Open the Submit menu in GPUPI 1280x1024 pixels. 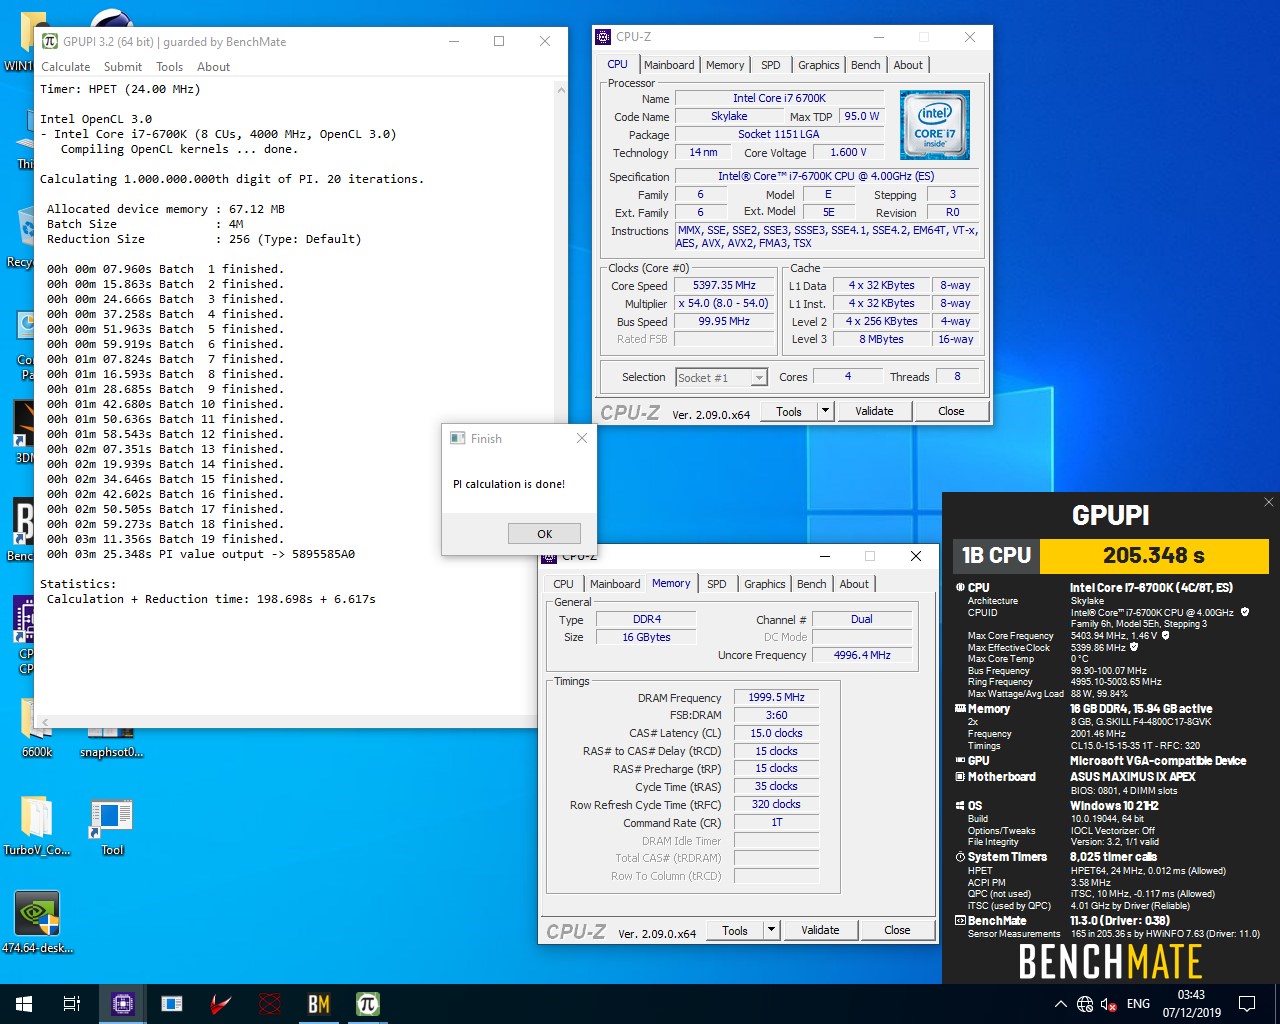123,67
